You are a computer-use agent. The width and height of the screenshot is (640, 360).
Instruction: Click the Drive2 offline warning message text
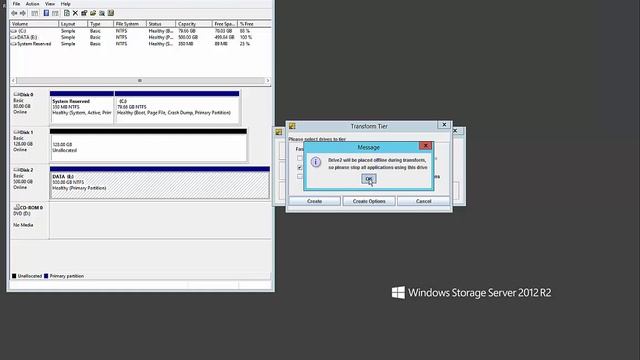click(378, 164)
